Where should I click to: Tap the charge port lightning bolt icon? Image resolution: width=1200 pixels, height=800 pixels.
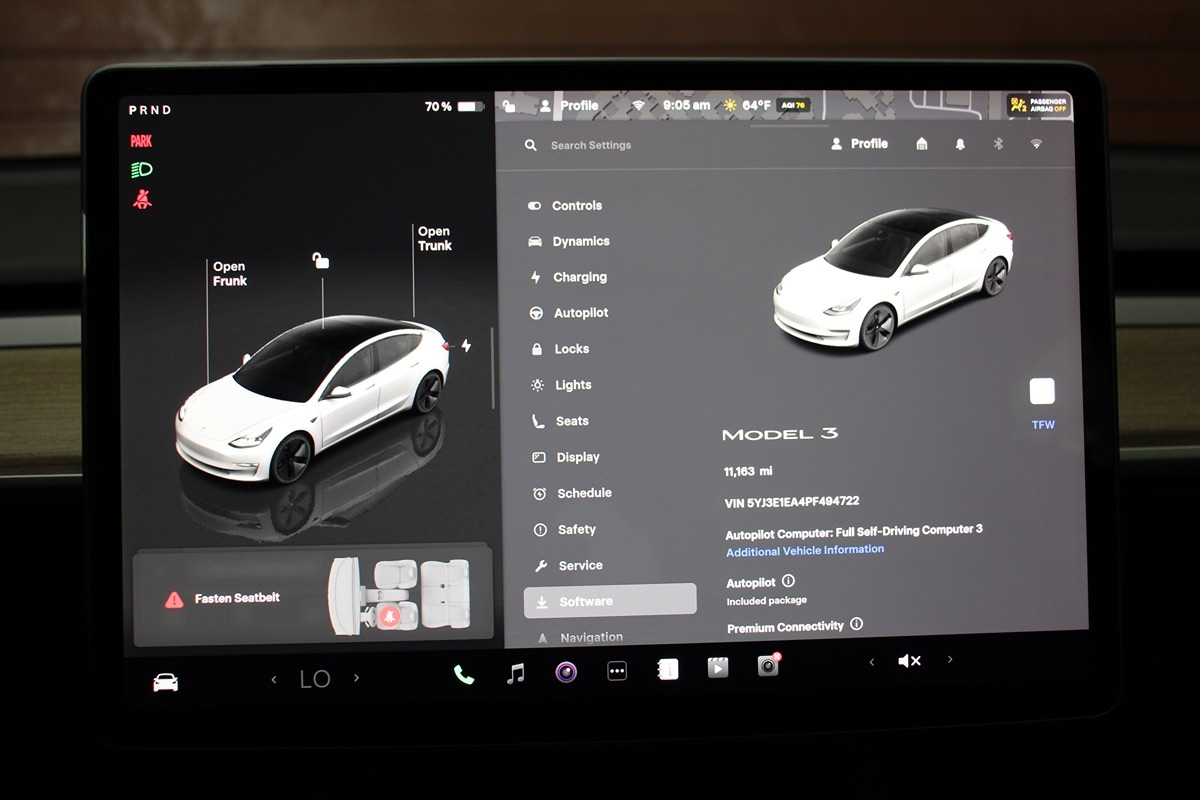tap(465, 346)
